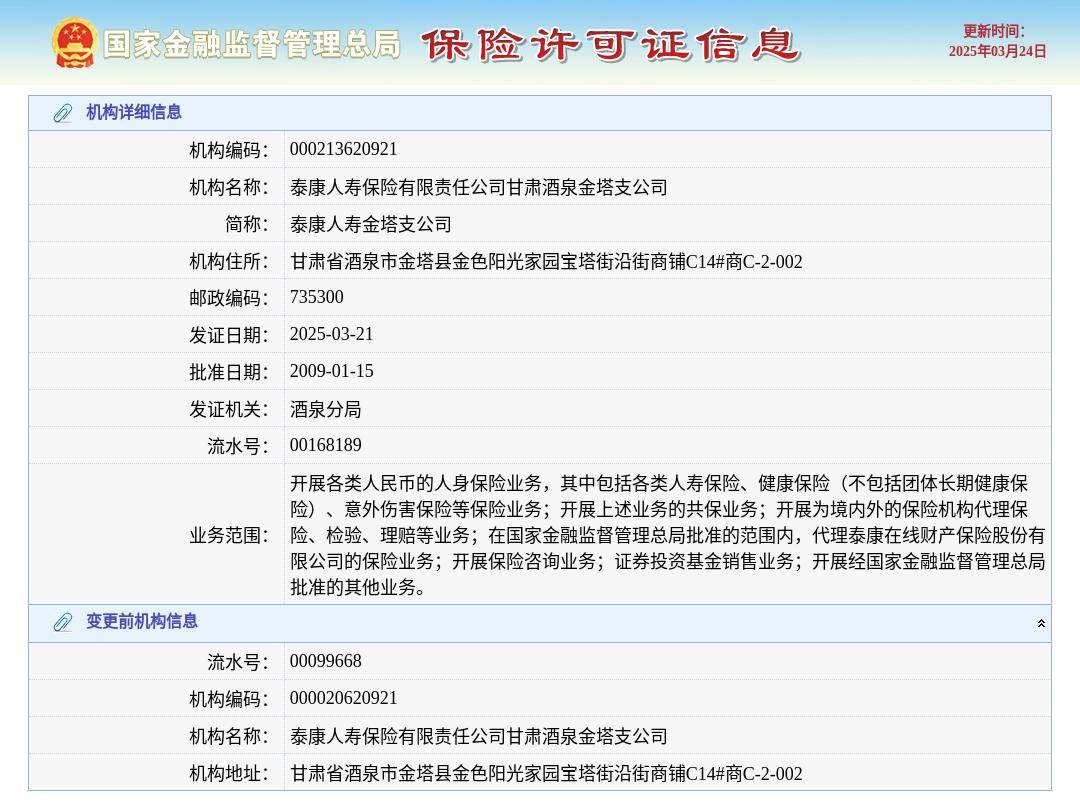This screenshot has width=1080, height=805.
Task: Click the paperclip icon beside 机构详细信息
Action: [63, 113]
